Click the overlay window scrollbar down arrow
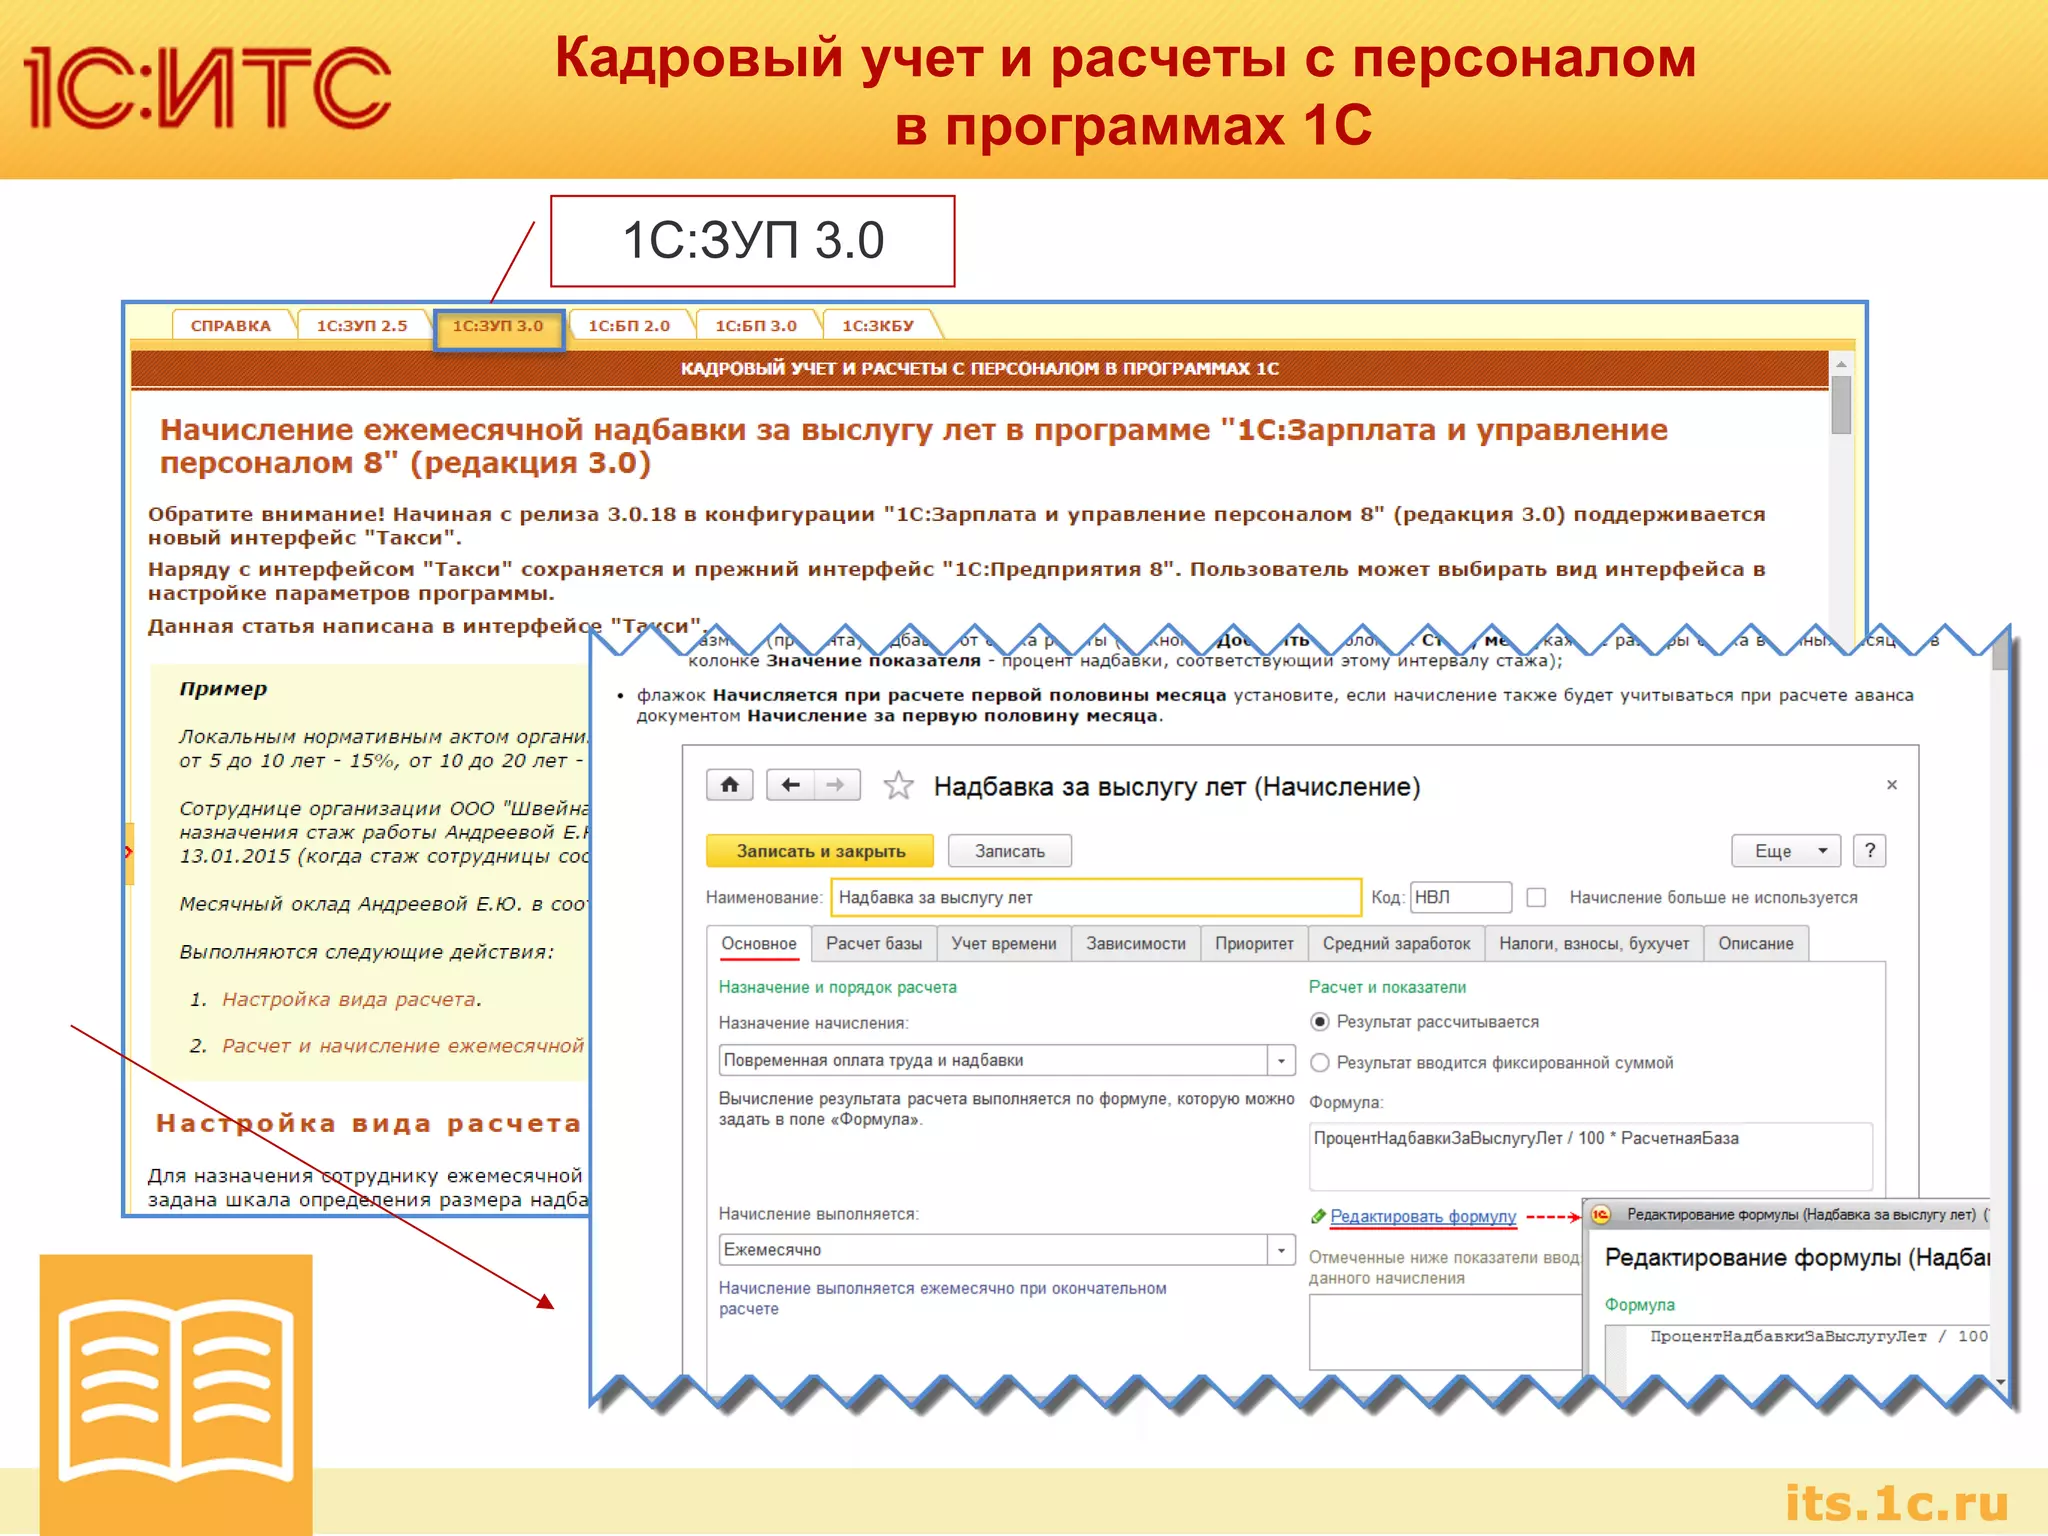This screenshot has height=1536, width=2048. [2000, 1381]
